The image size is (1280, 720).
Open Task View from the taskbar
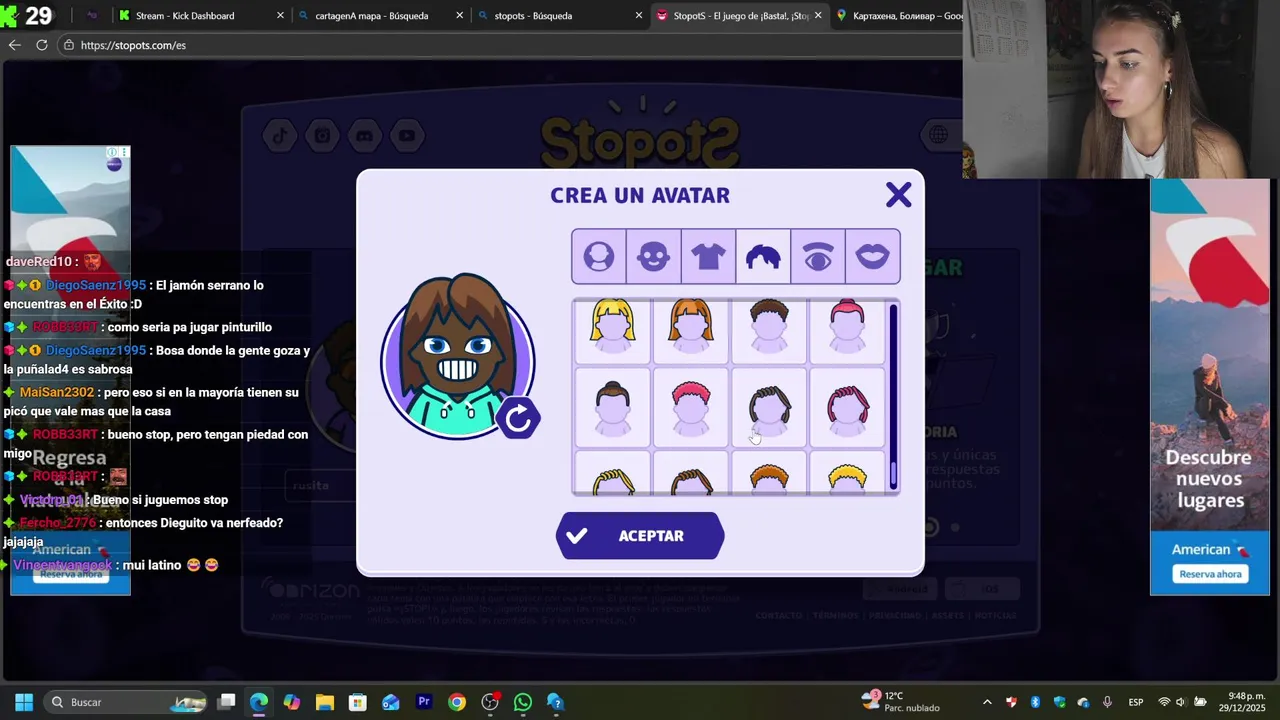[227, 702]
